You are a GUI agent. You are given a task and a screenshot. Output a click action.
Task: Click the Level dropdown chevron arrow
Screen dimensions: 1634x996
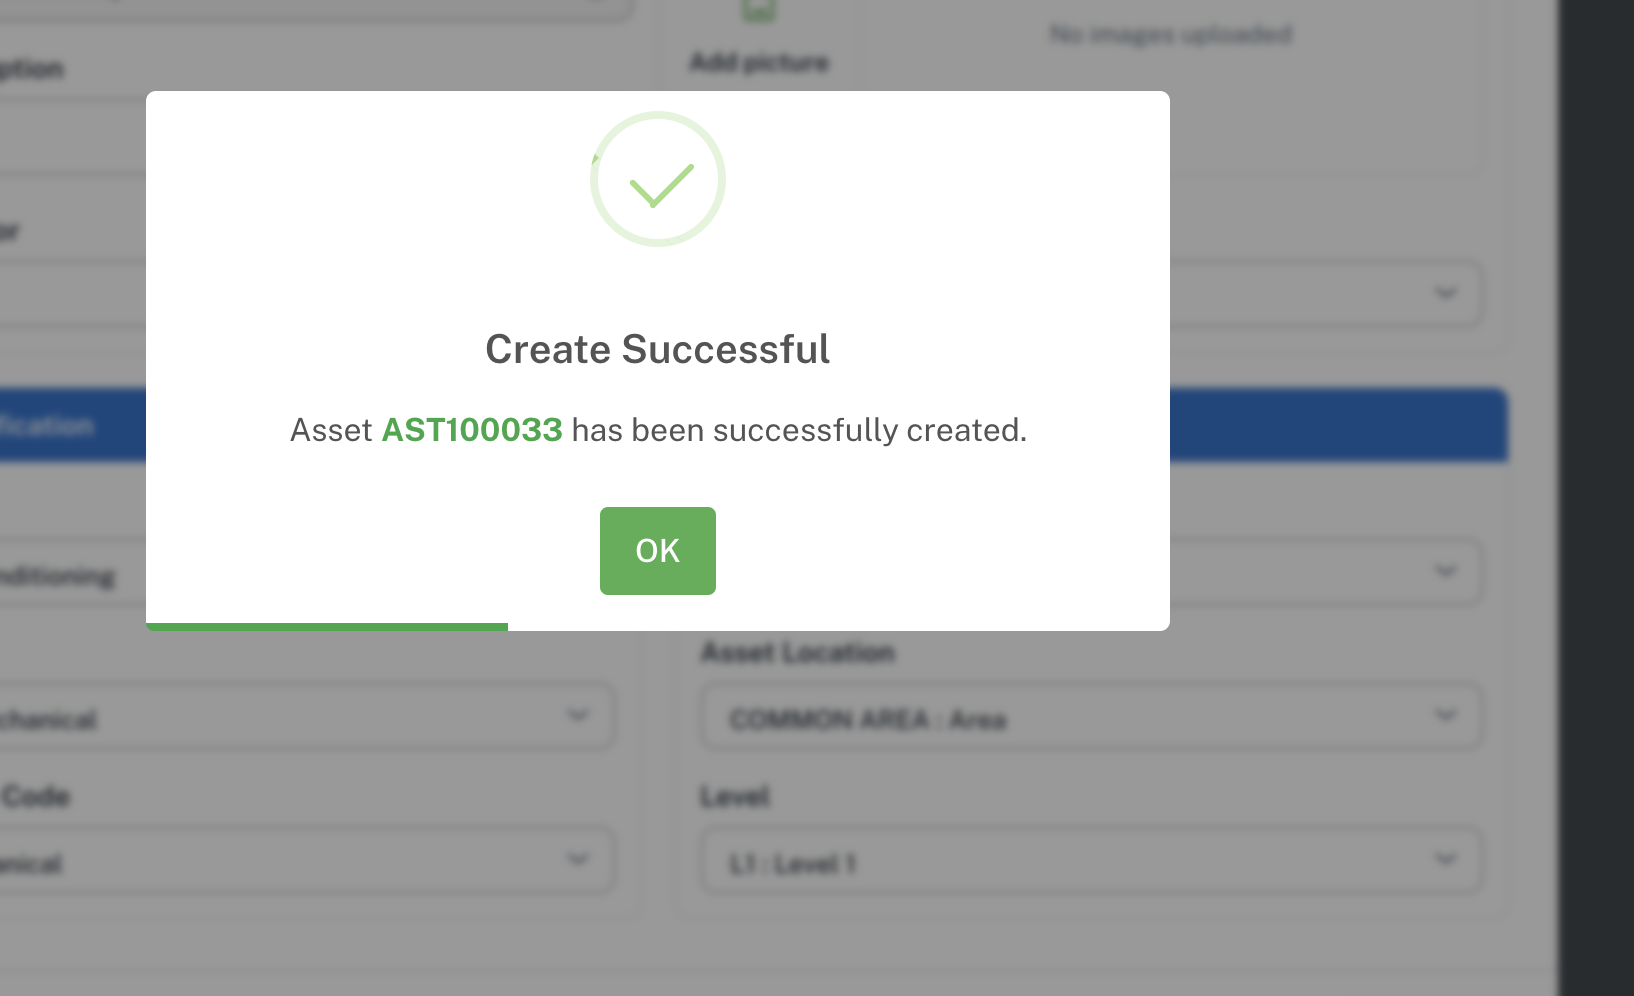tap(1445, 860)
